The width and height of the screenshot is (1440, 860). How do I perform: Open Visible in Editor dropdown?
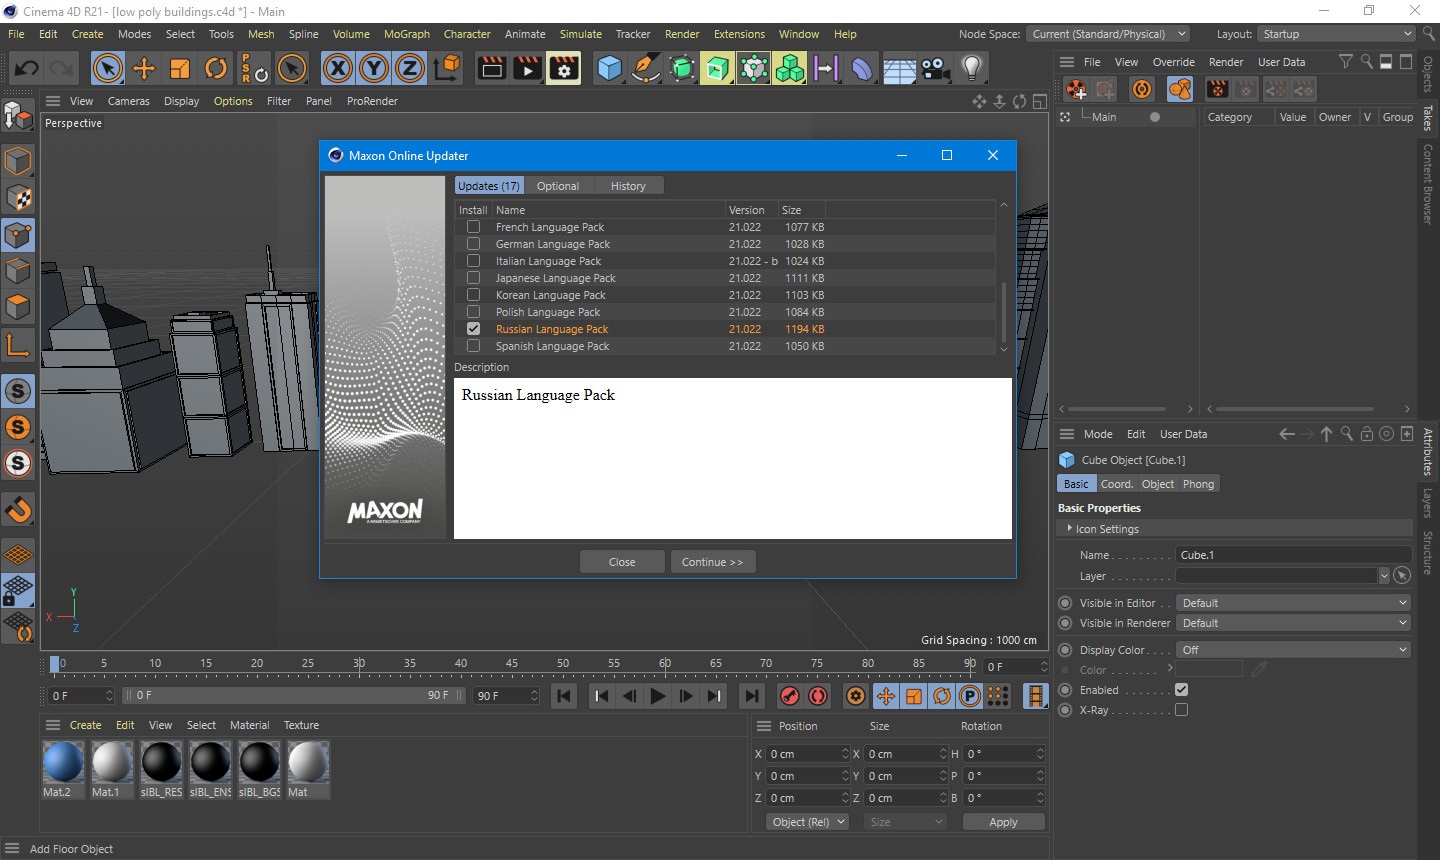click(1293, 603)
